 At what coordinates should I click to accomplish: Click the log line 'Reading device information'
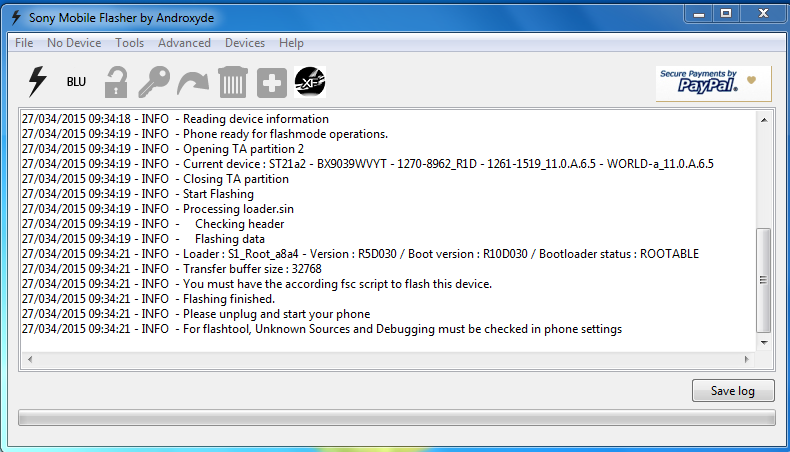(175, 119)
